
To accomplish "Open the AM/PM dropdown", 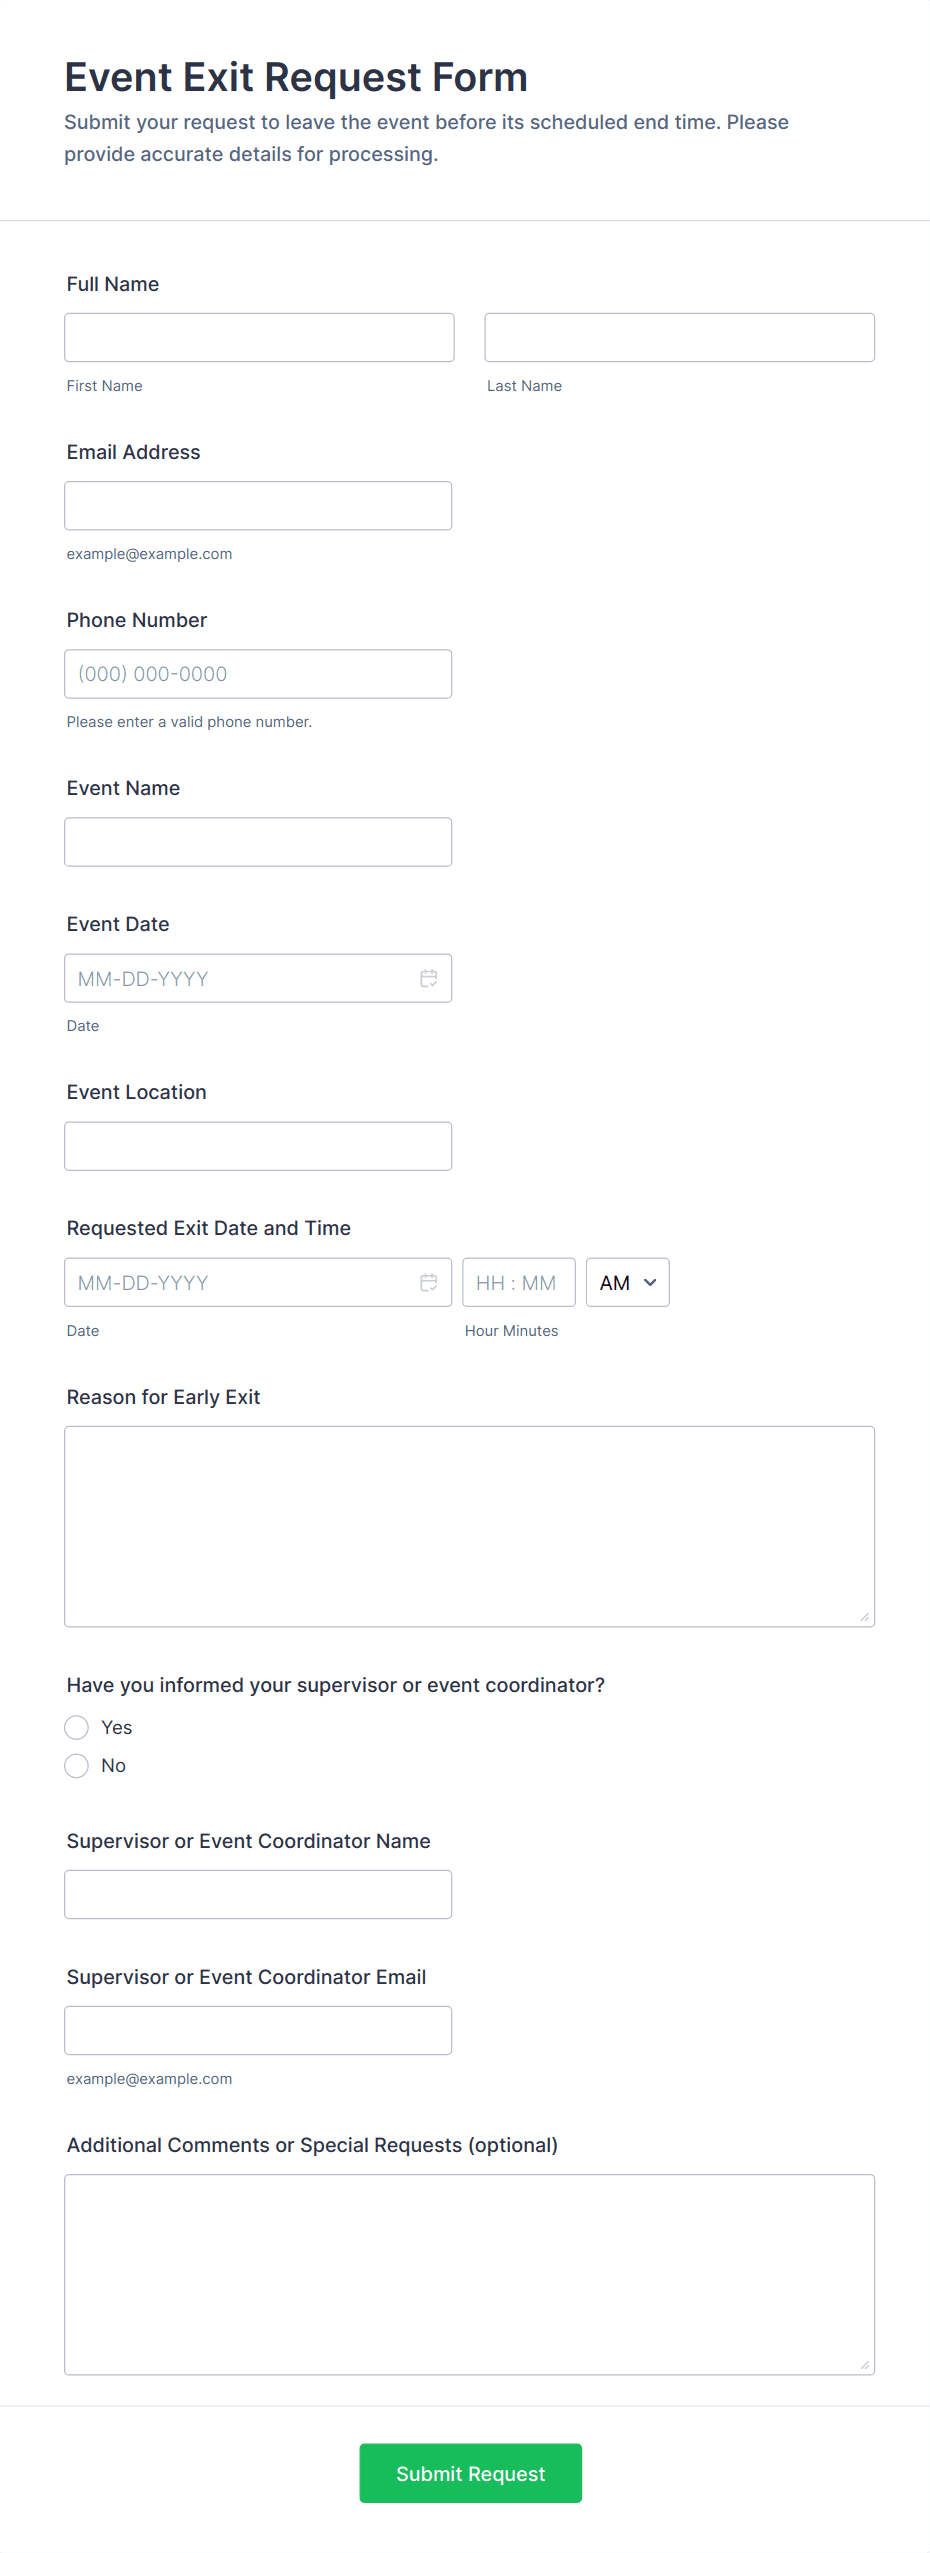I will [627, 1282].
